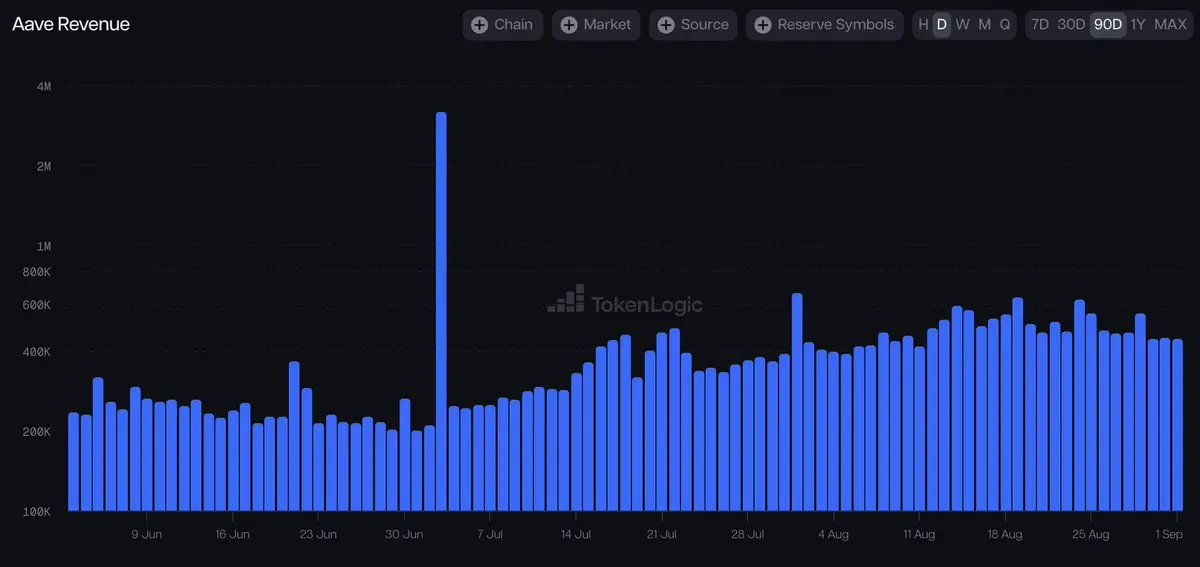Image resolution: width=1200 pixels, height=567 pixels.
Task: Switch to weekly (W) granularity
Action: 962,25
